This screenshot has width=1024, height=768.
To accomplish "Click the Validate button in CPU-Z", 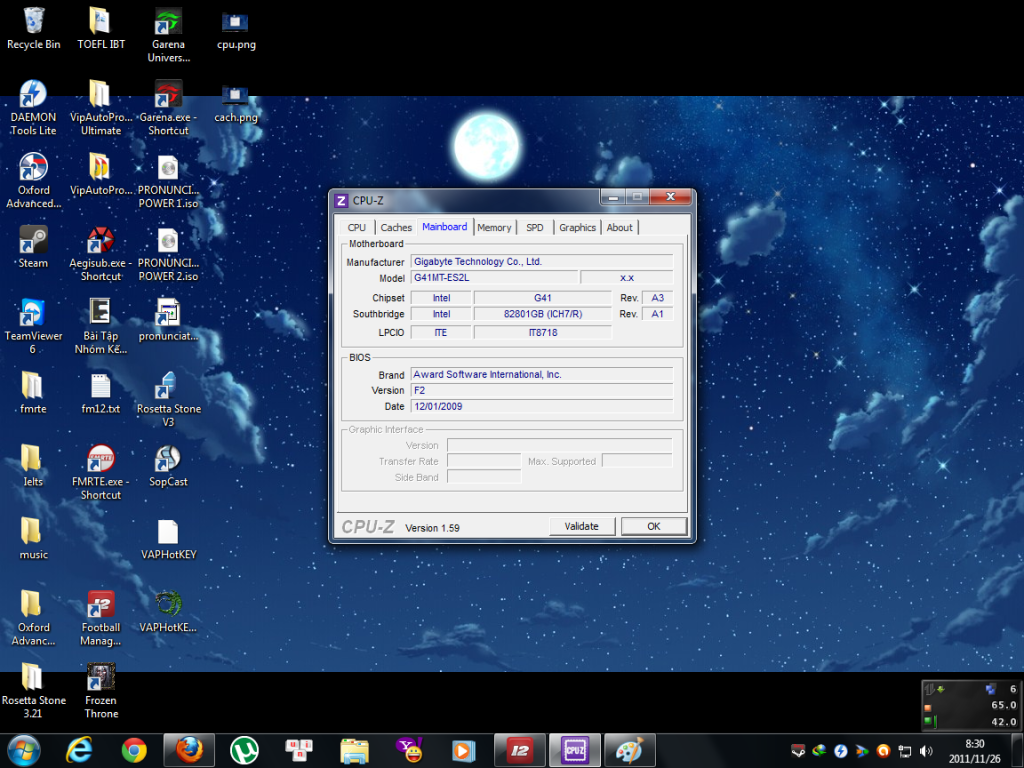I will coord(582,526).
